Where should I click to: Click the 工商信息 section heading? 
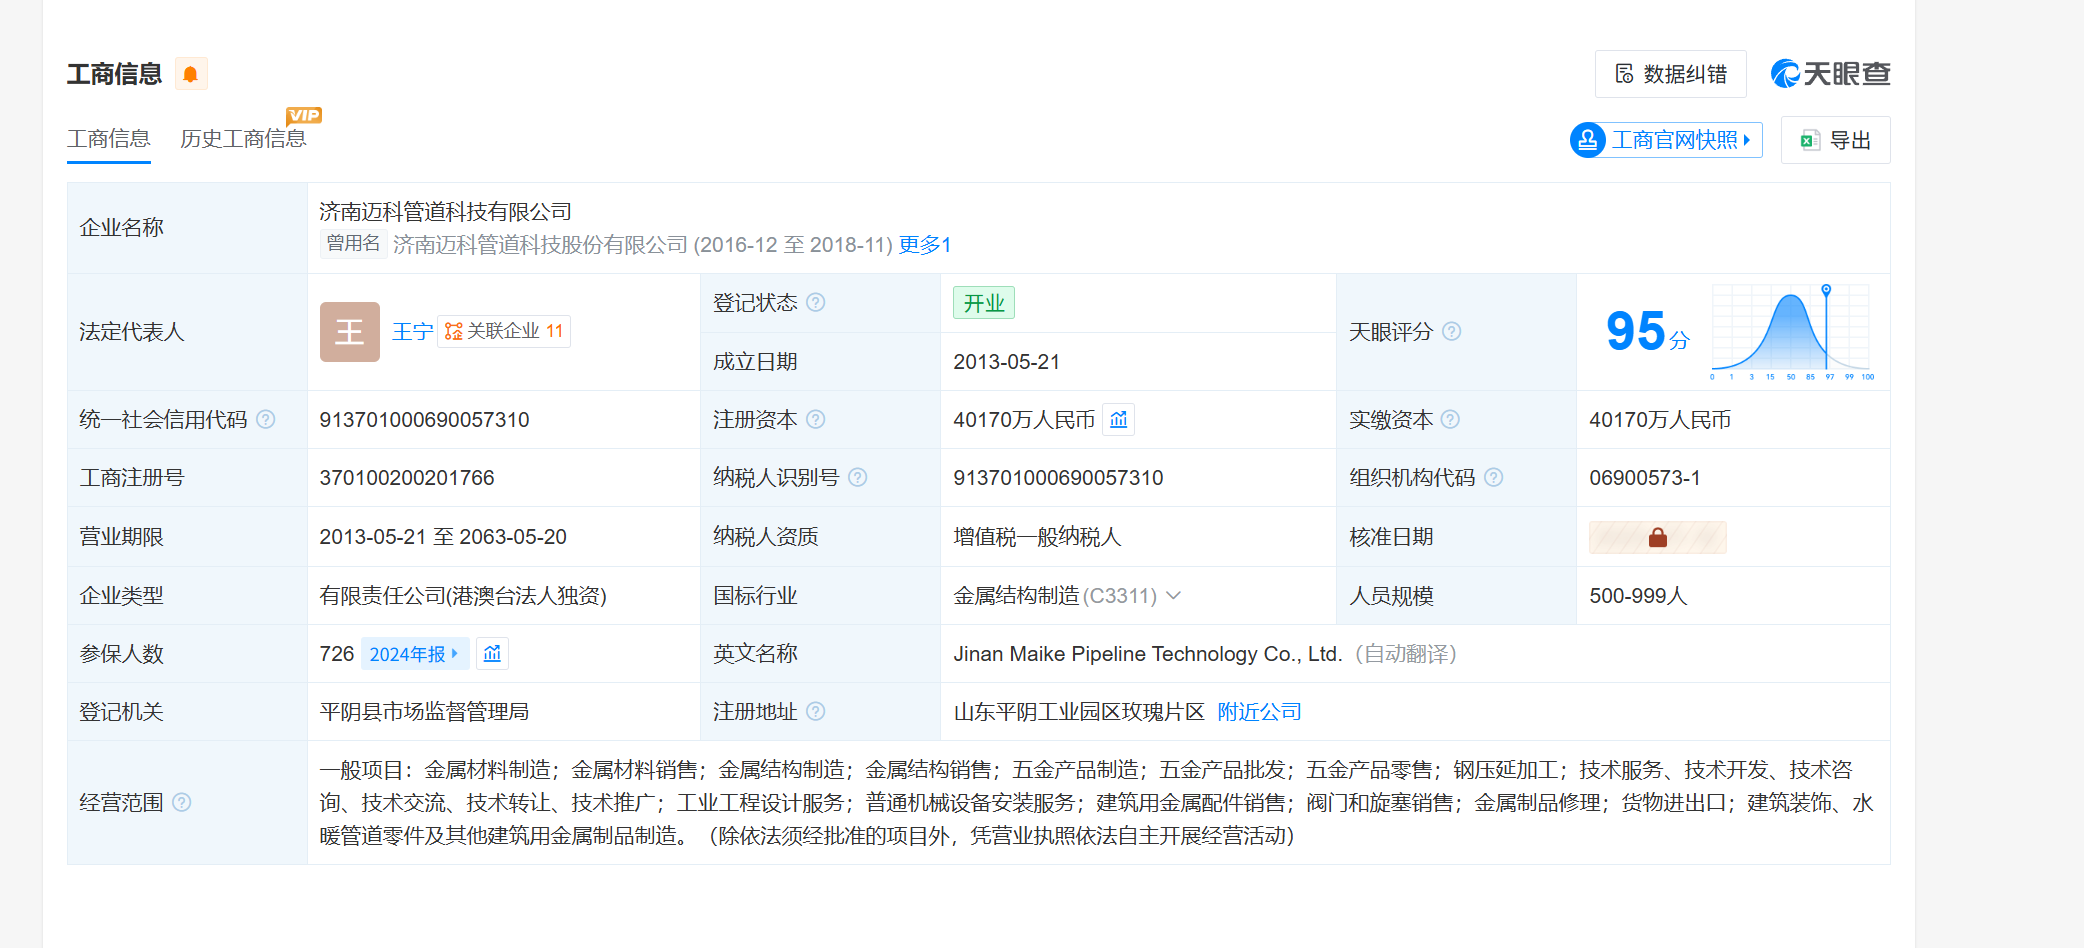tap(115, 74)
